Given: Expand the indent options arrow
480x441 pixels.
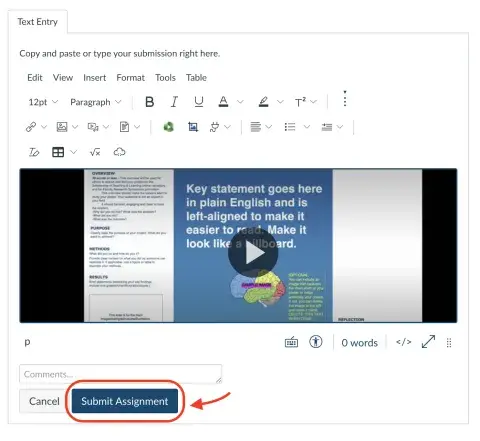Looking at the screenshot, I should 340,127.
